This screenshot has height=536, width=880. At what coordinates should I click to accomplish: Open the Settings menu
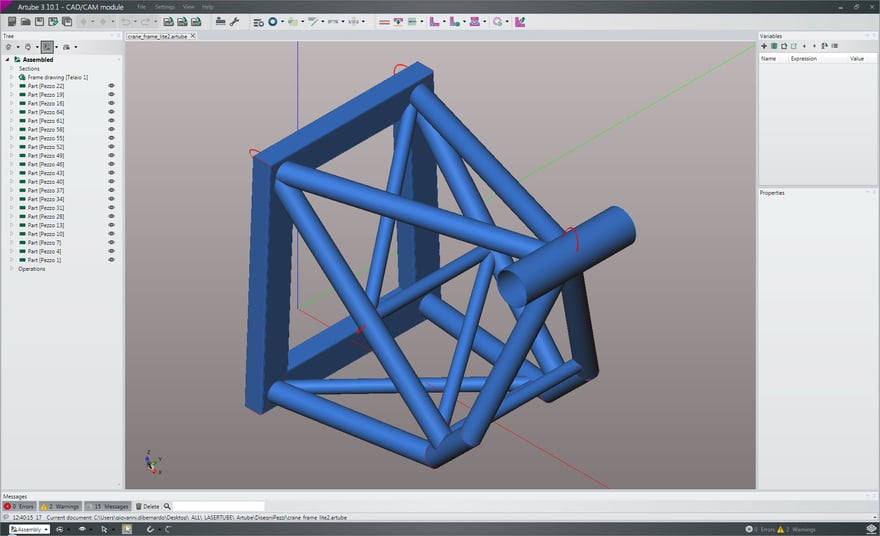pyautogui.click(x=164, y=6)
